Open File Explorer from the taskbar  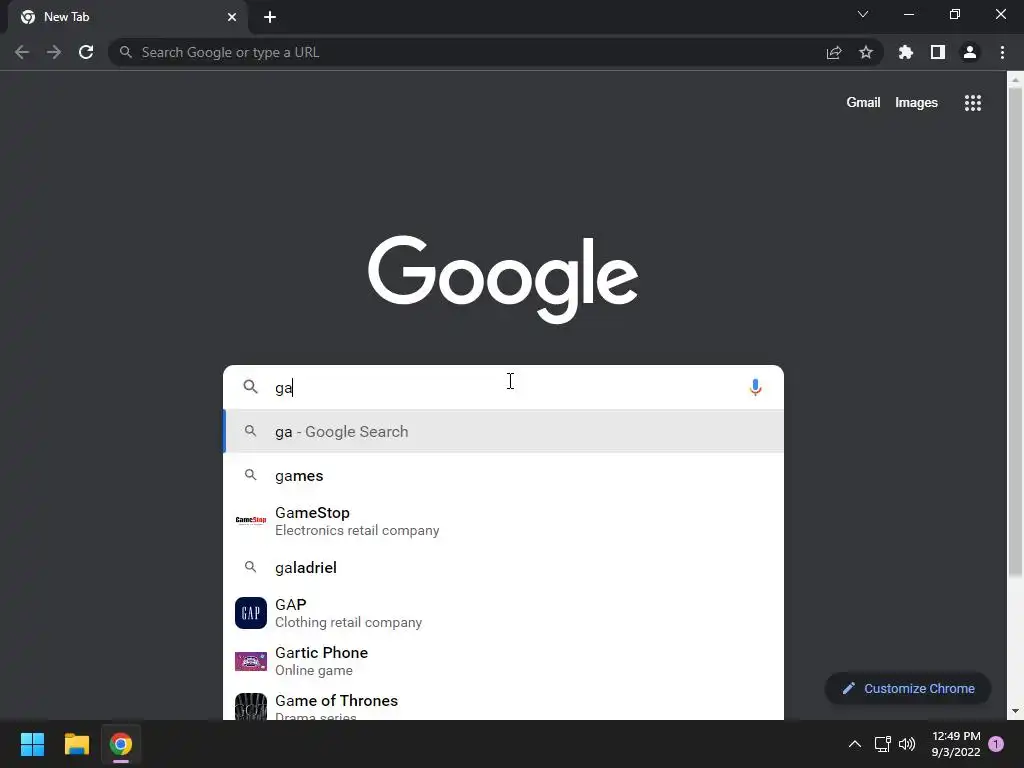coord(76,744)
